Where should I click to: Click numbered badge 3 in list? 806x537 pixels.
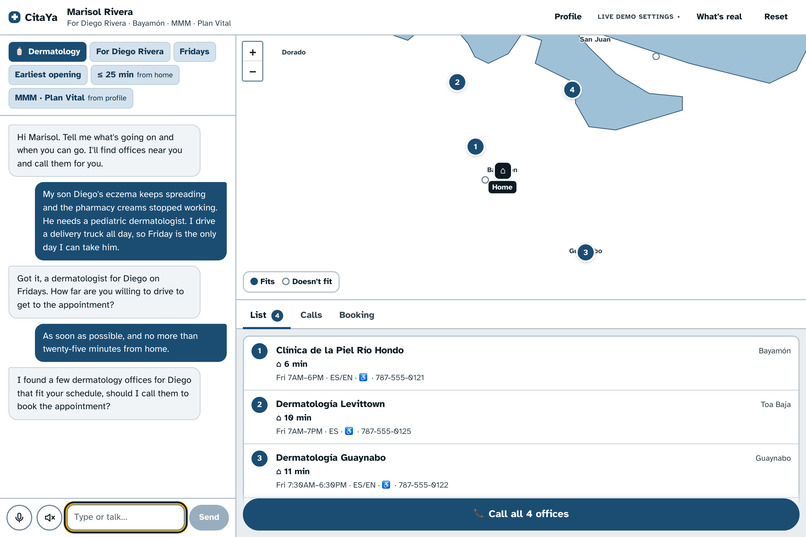[x=259, y=458]
